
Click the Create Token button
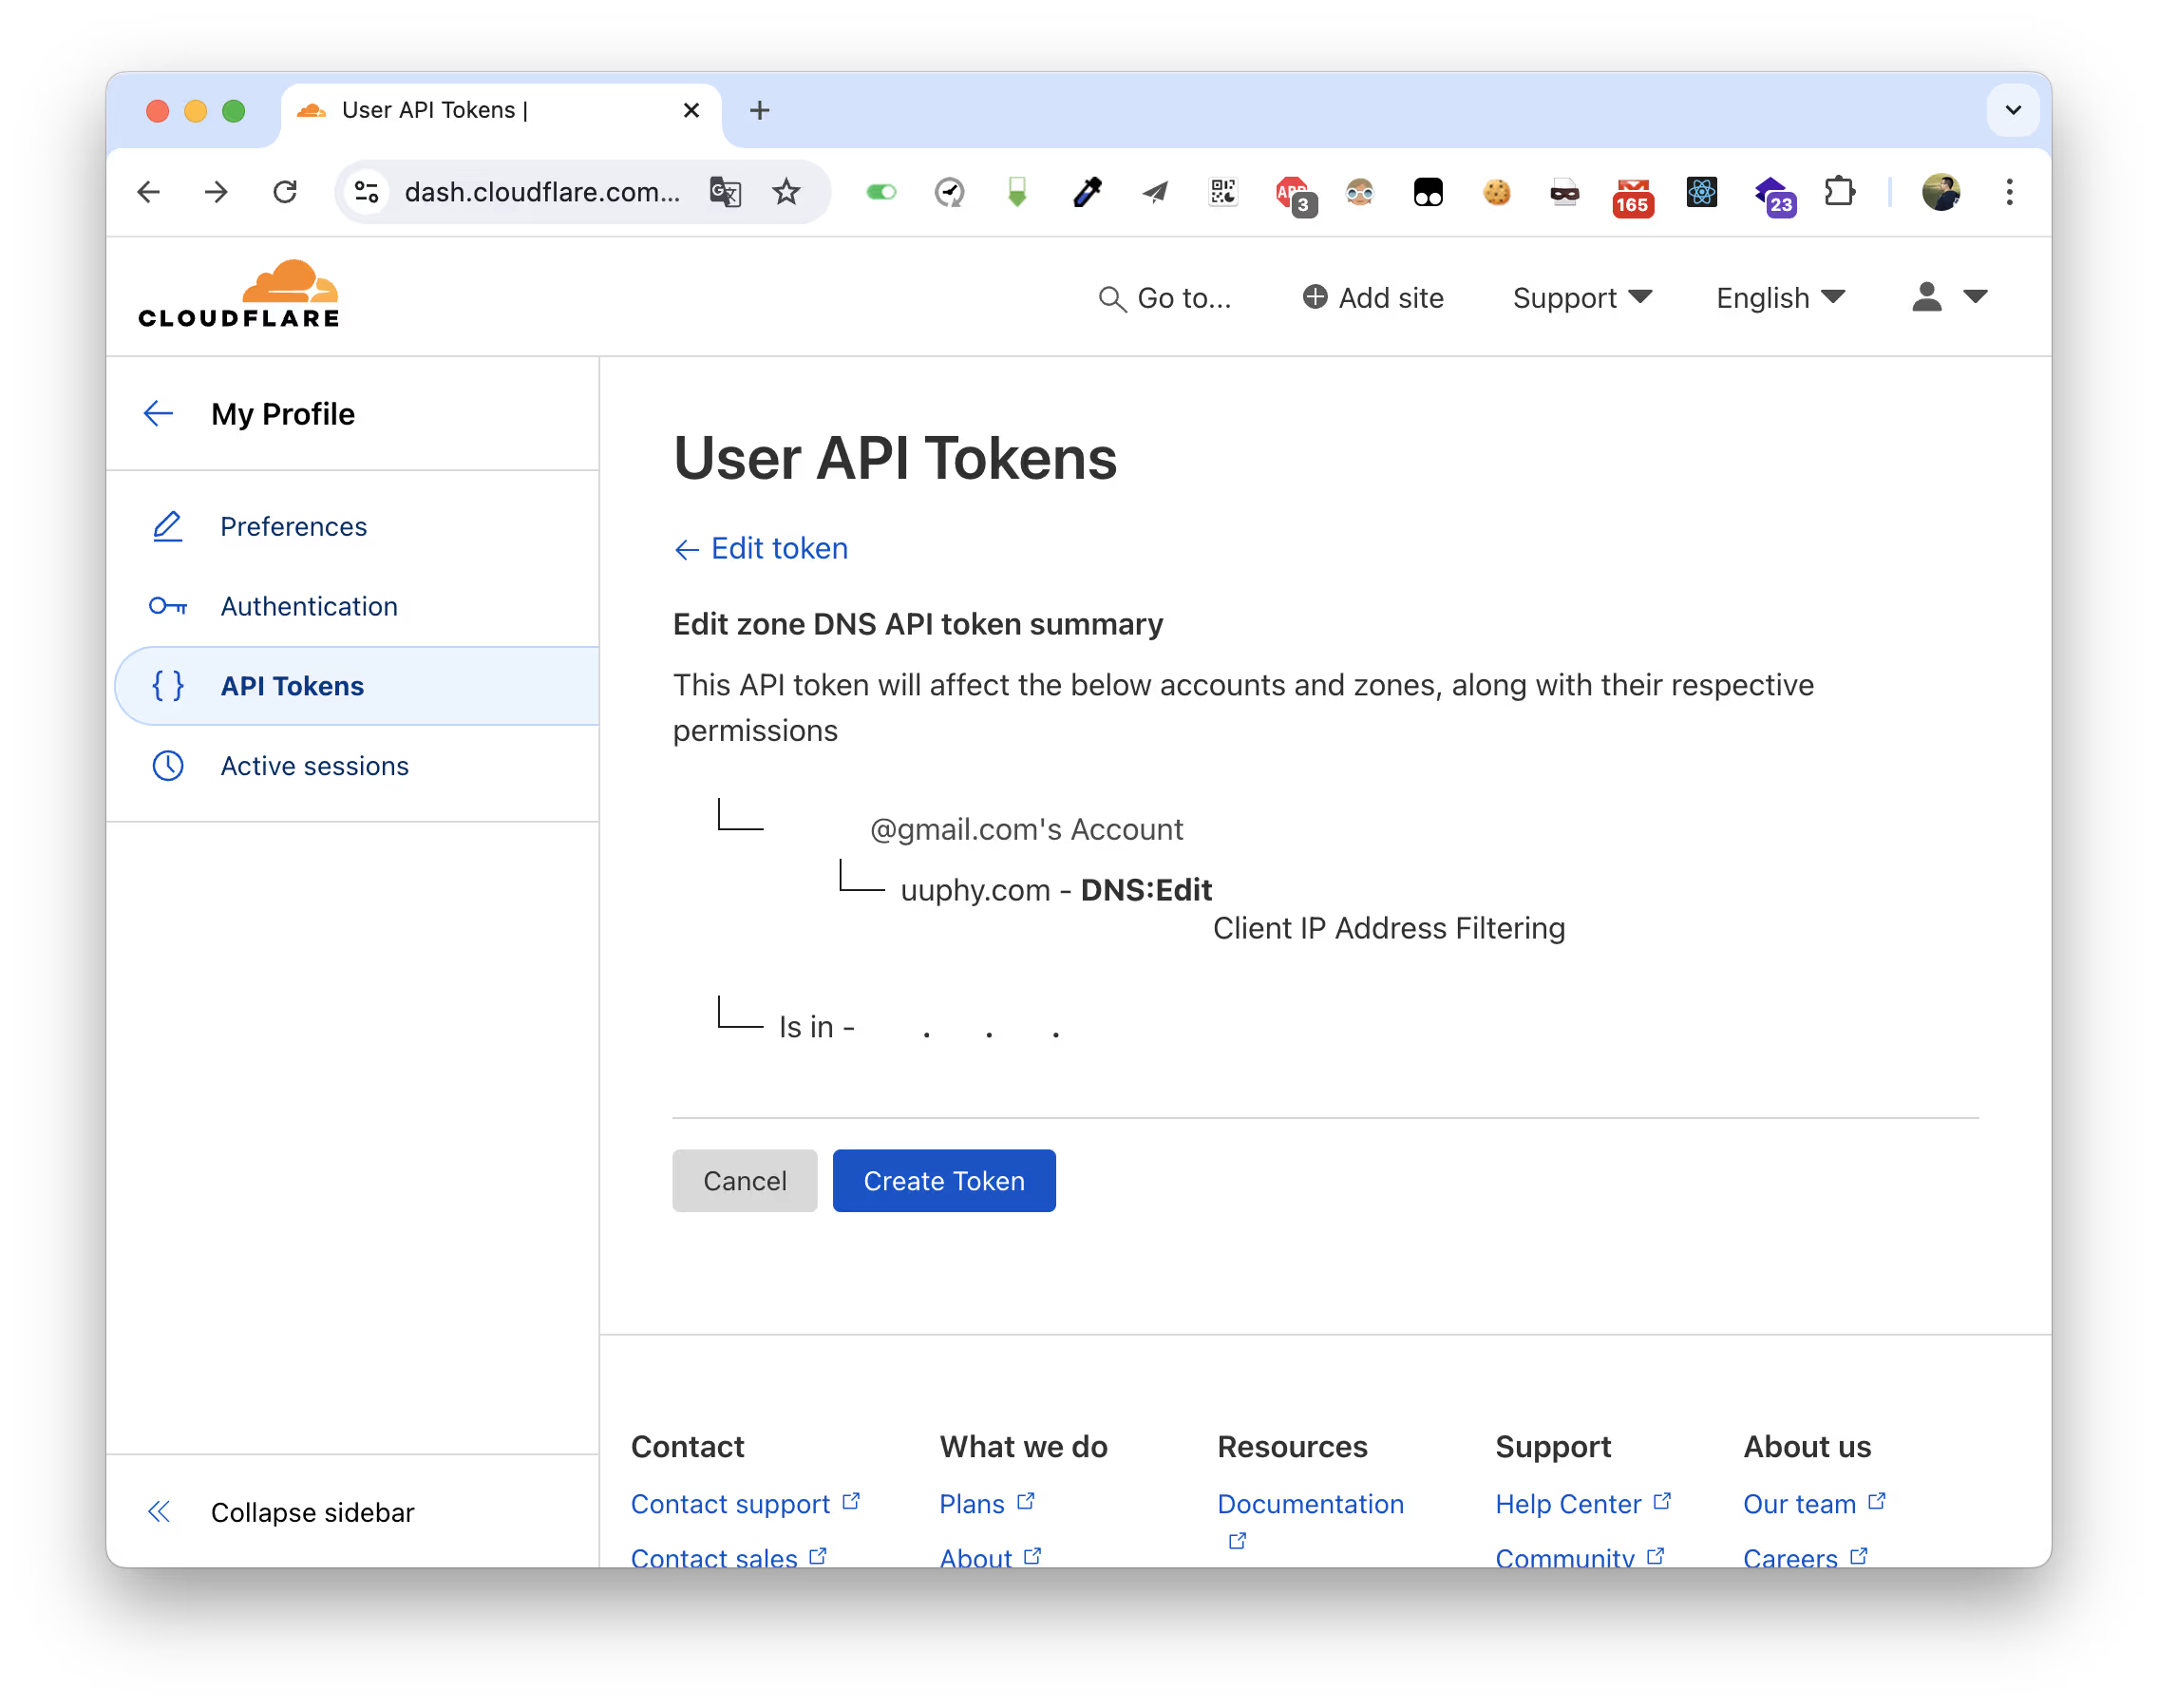coord(943,1181)
